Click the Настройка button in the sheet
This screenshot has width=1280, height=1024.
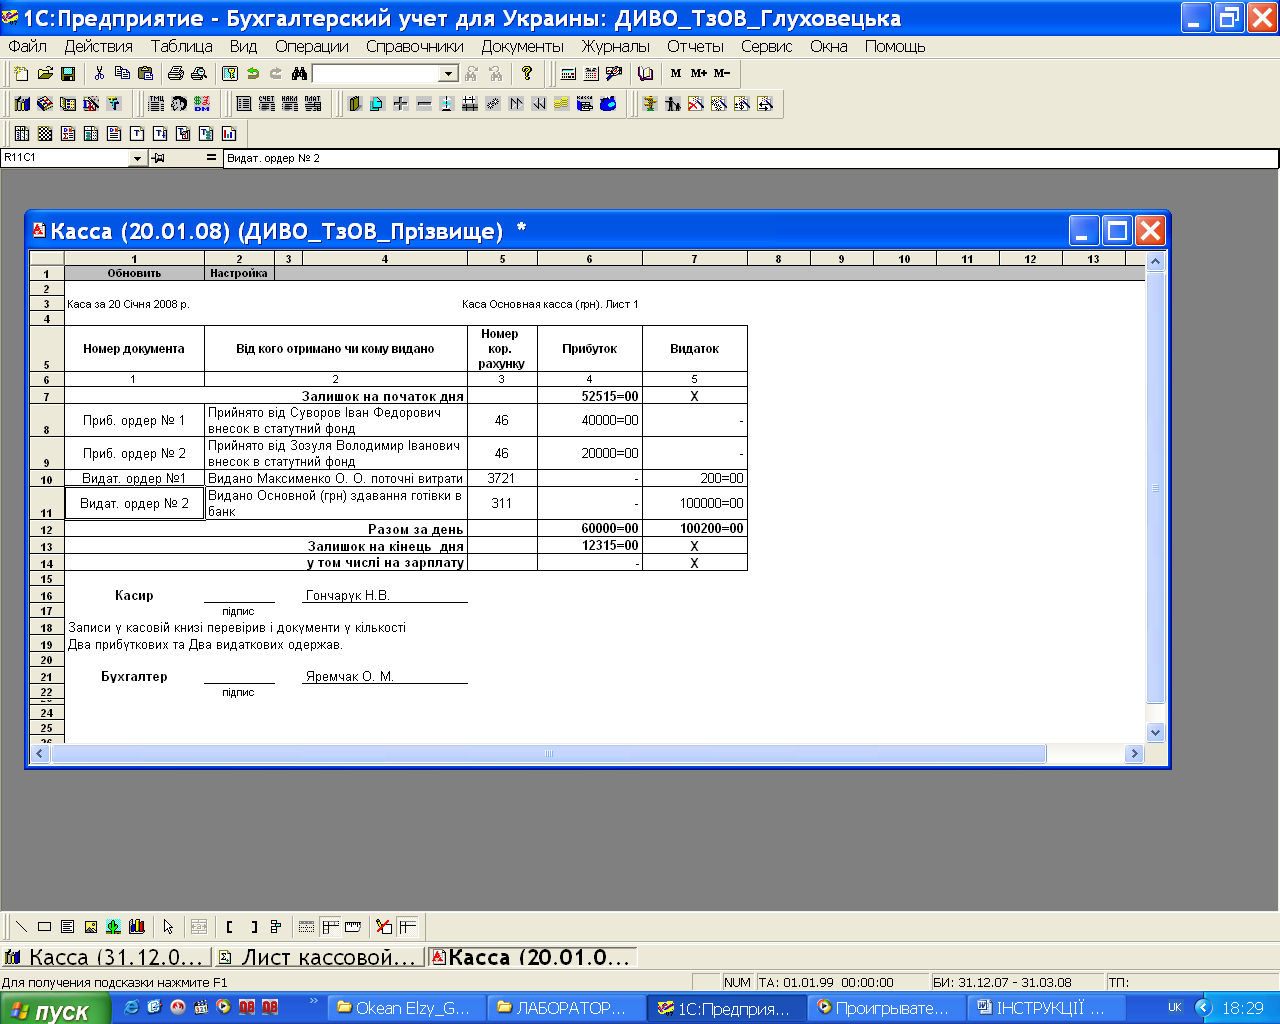[239, 273]
